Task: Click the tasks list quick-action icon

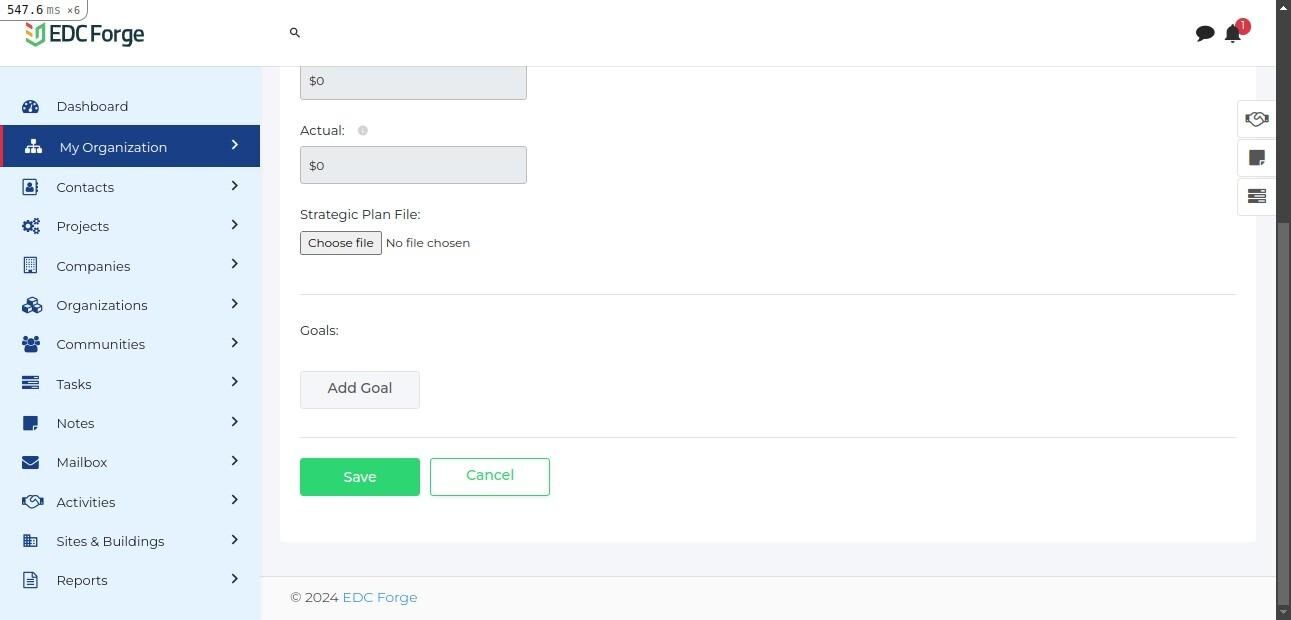Action: pyautogui.click(x=1257, y=196)
